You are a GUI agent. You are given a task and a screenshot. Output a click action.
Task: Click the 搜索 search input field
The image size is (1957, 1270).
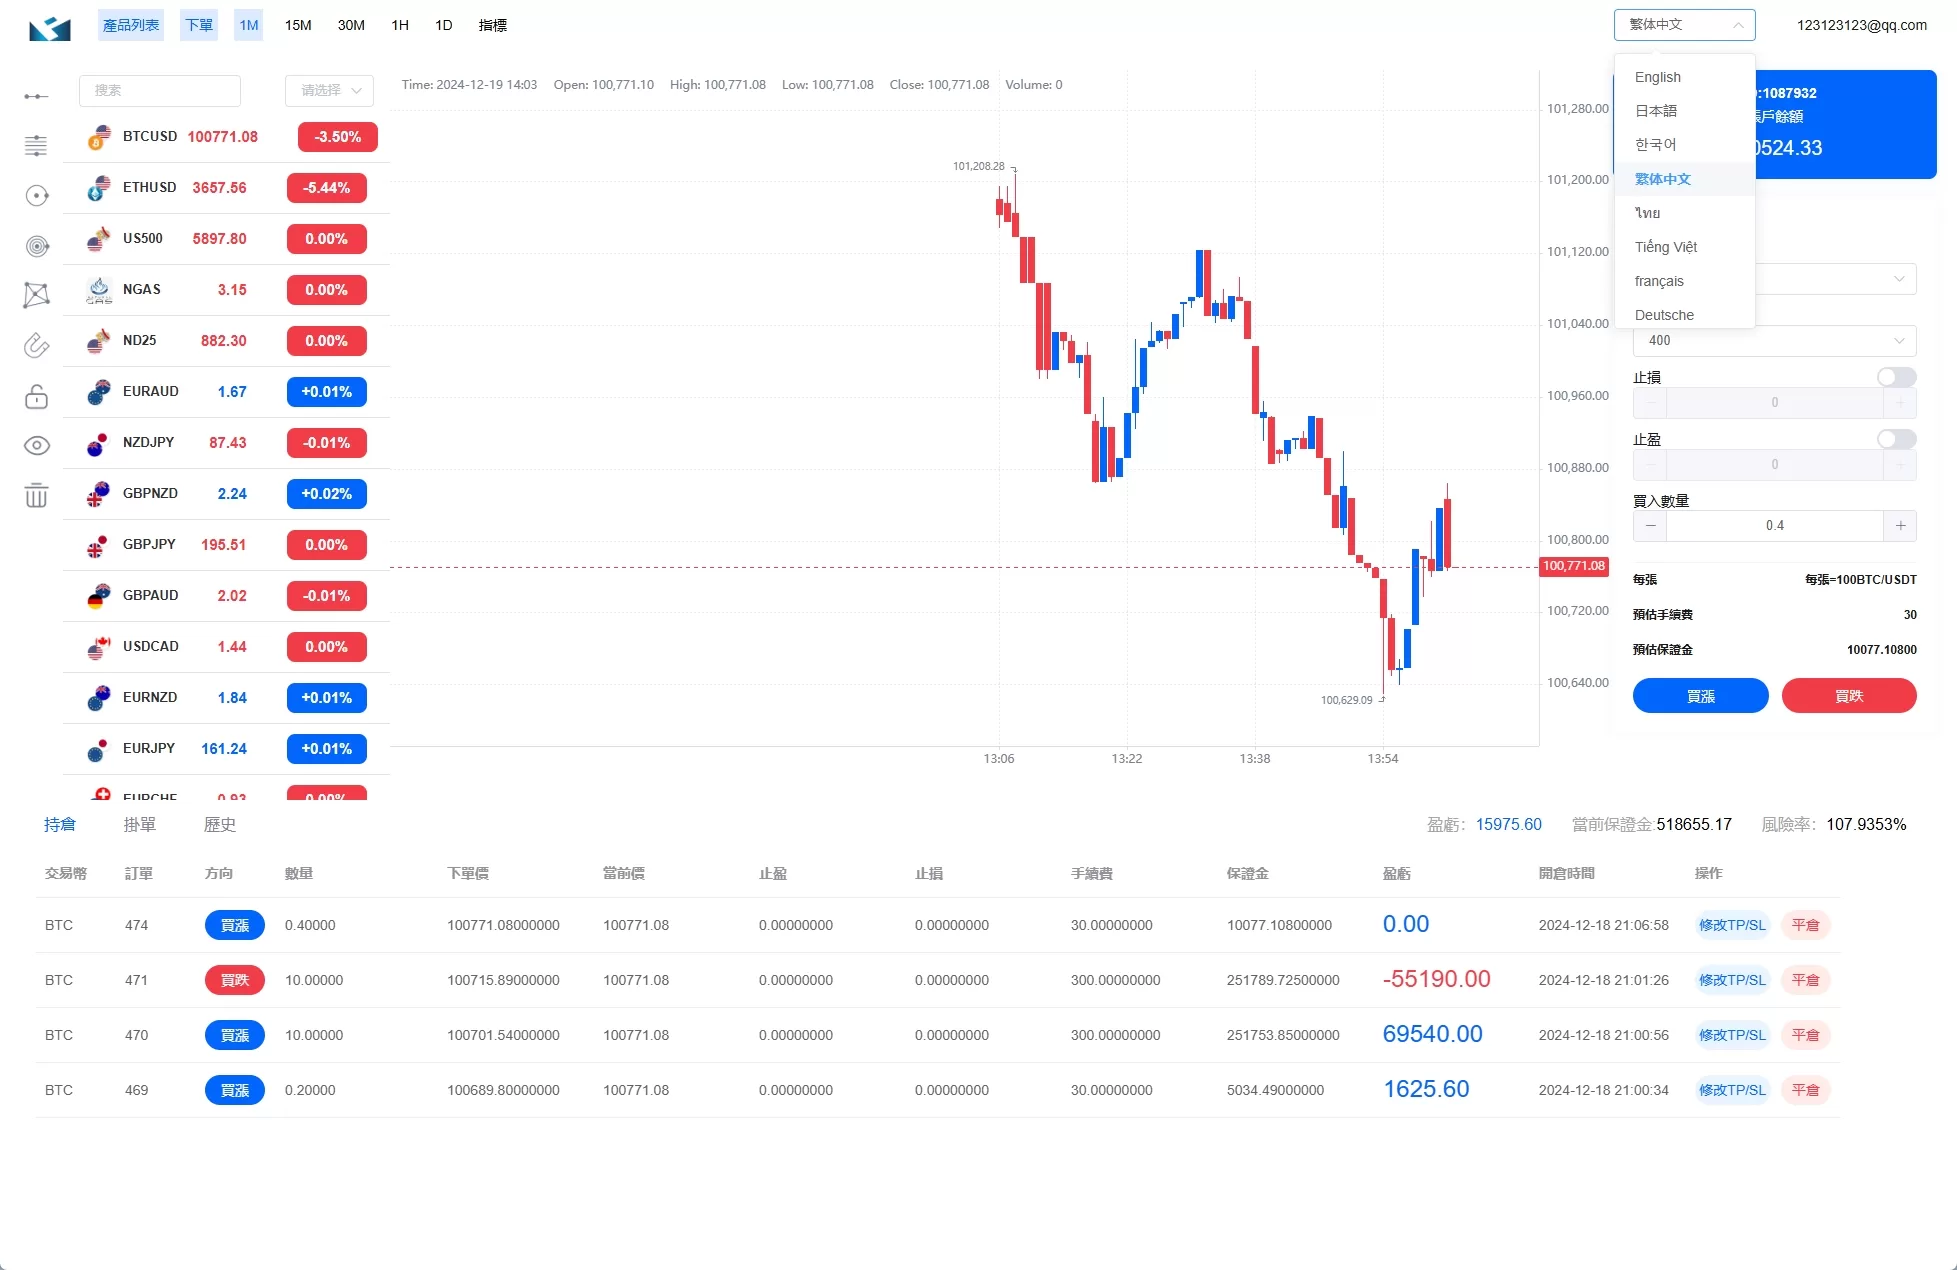[160, 90]
